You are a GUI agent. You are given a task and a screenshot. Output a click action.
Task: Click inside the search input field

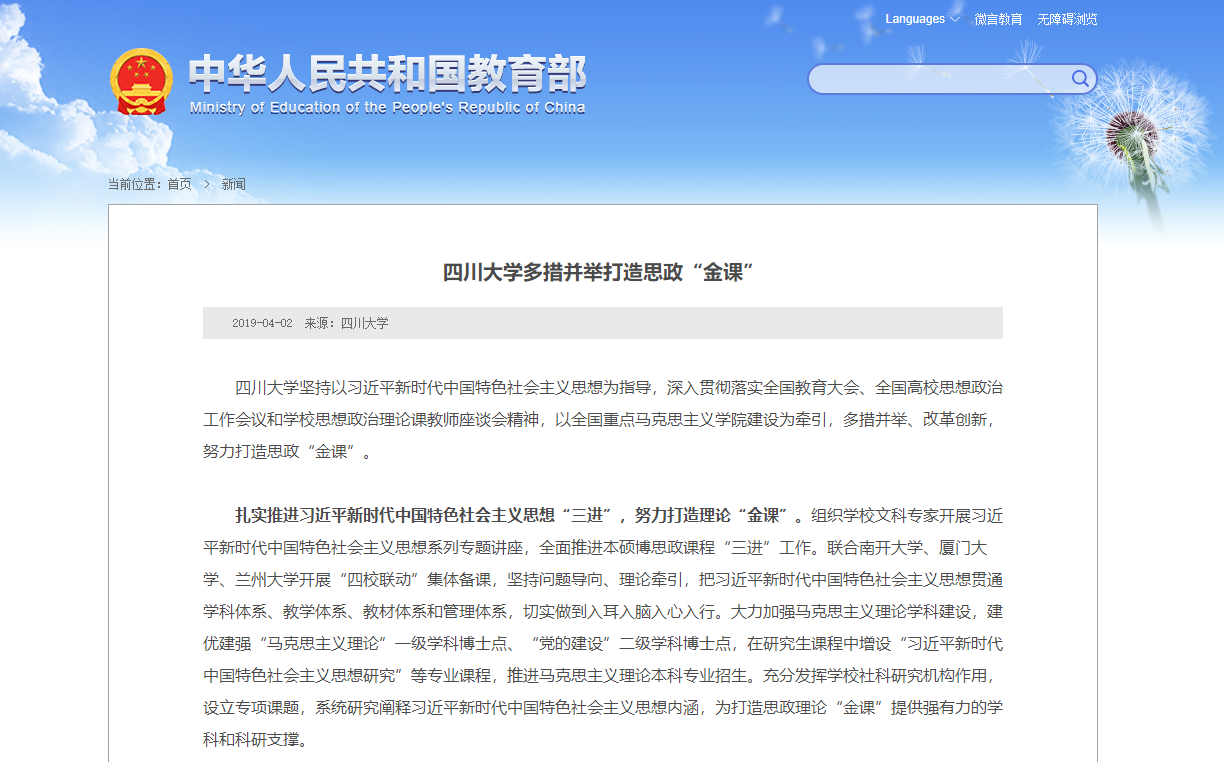(938, 79)
